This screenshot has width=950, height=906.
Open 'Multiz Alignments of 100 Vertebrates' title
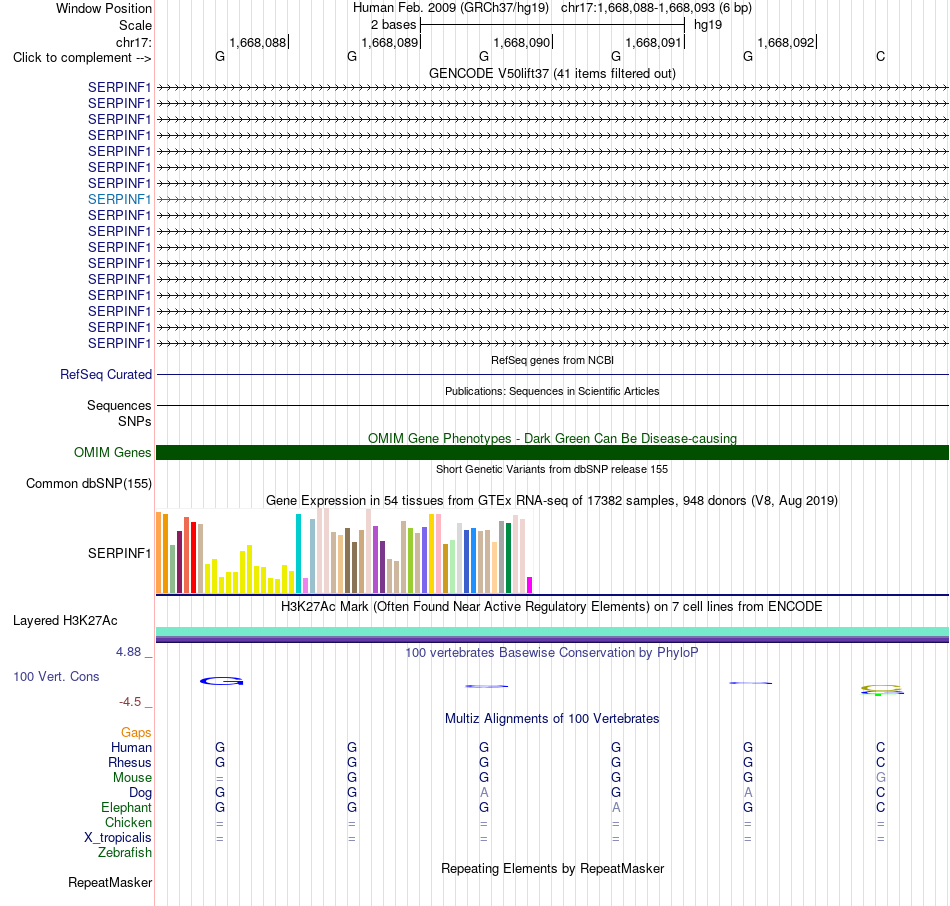point(552,719)
